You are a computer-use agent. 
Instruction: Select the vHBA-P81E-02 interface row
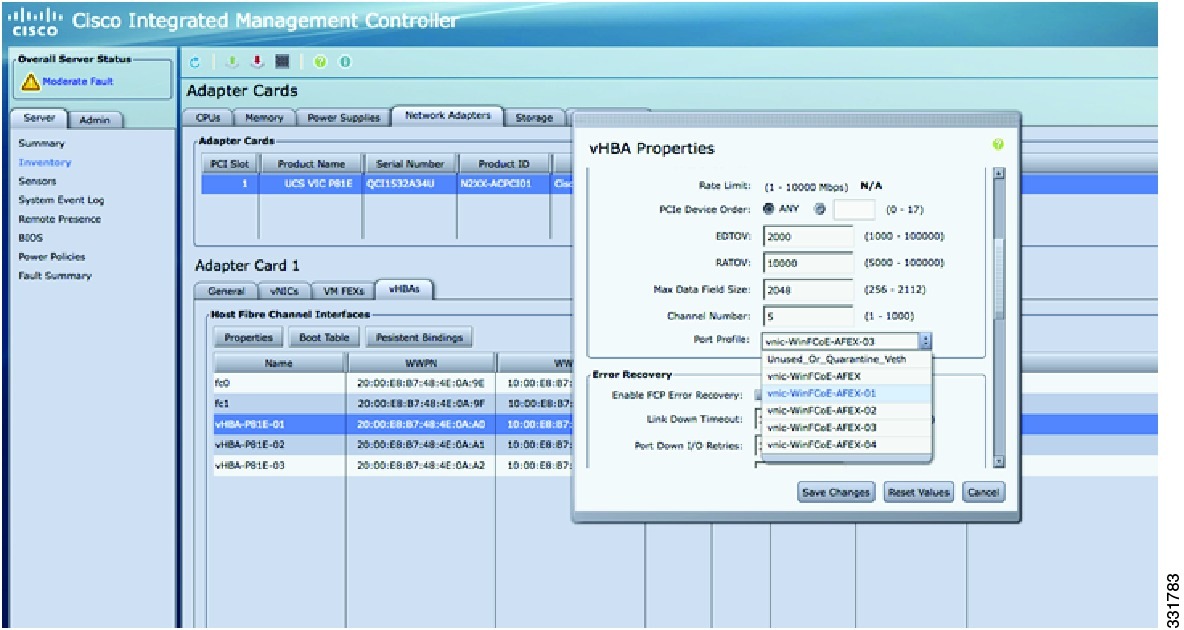[x=393, y=445]
